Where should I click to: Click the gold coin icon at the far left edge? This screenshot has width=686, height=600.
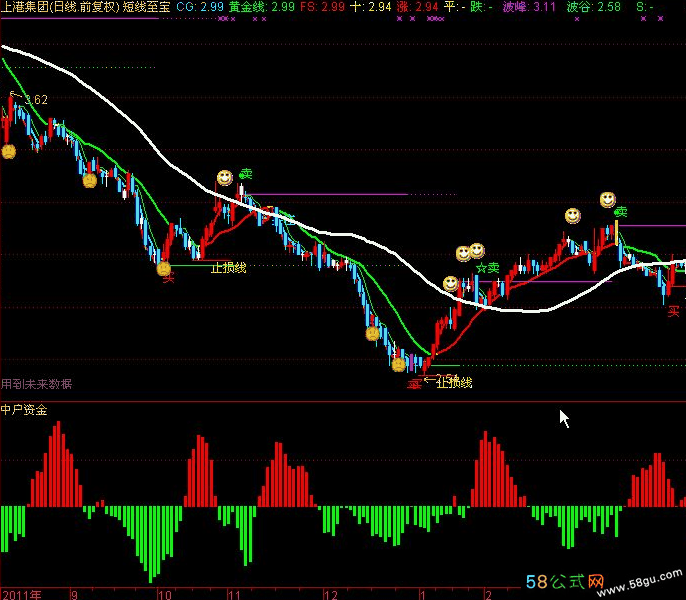click(8, 152)
